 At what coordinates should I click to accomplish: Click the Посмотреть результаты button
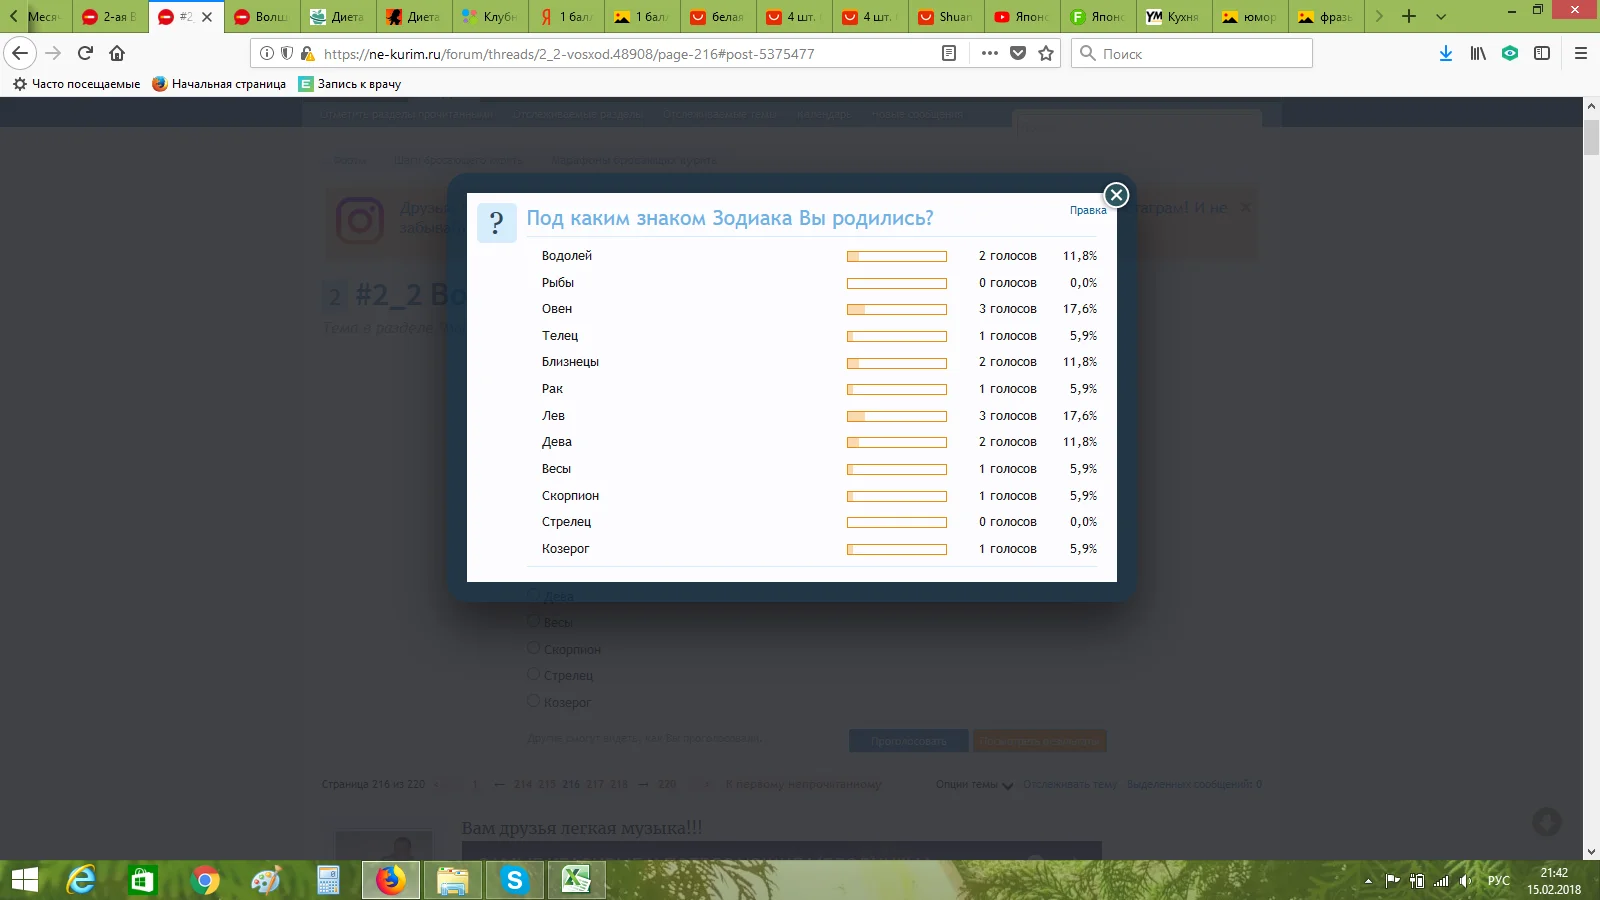point(1040,741)
